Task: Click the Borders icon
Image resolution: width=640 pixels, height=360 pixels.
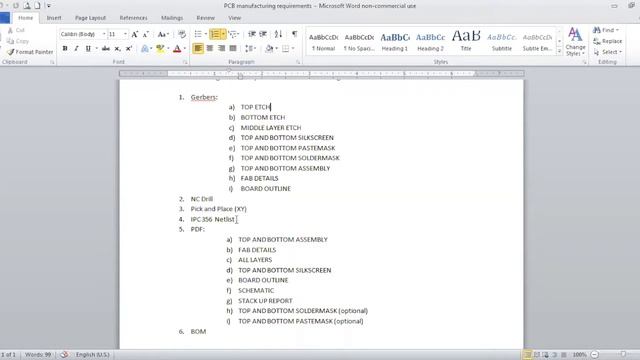Action: click(x=285, y=49)
